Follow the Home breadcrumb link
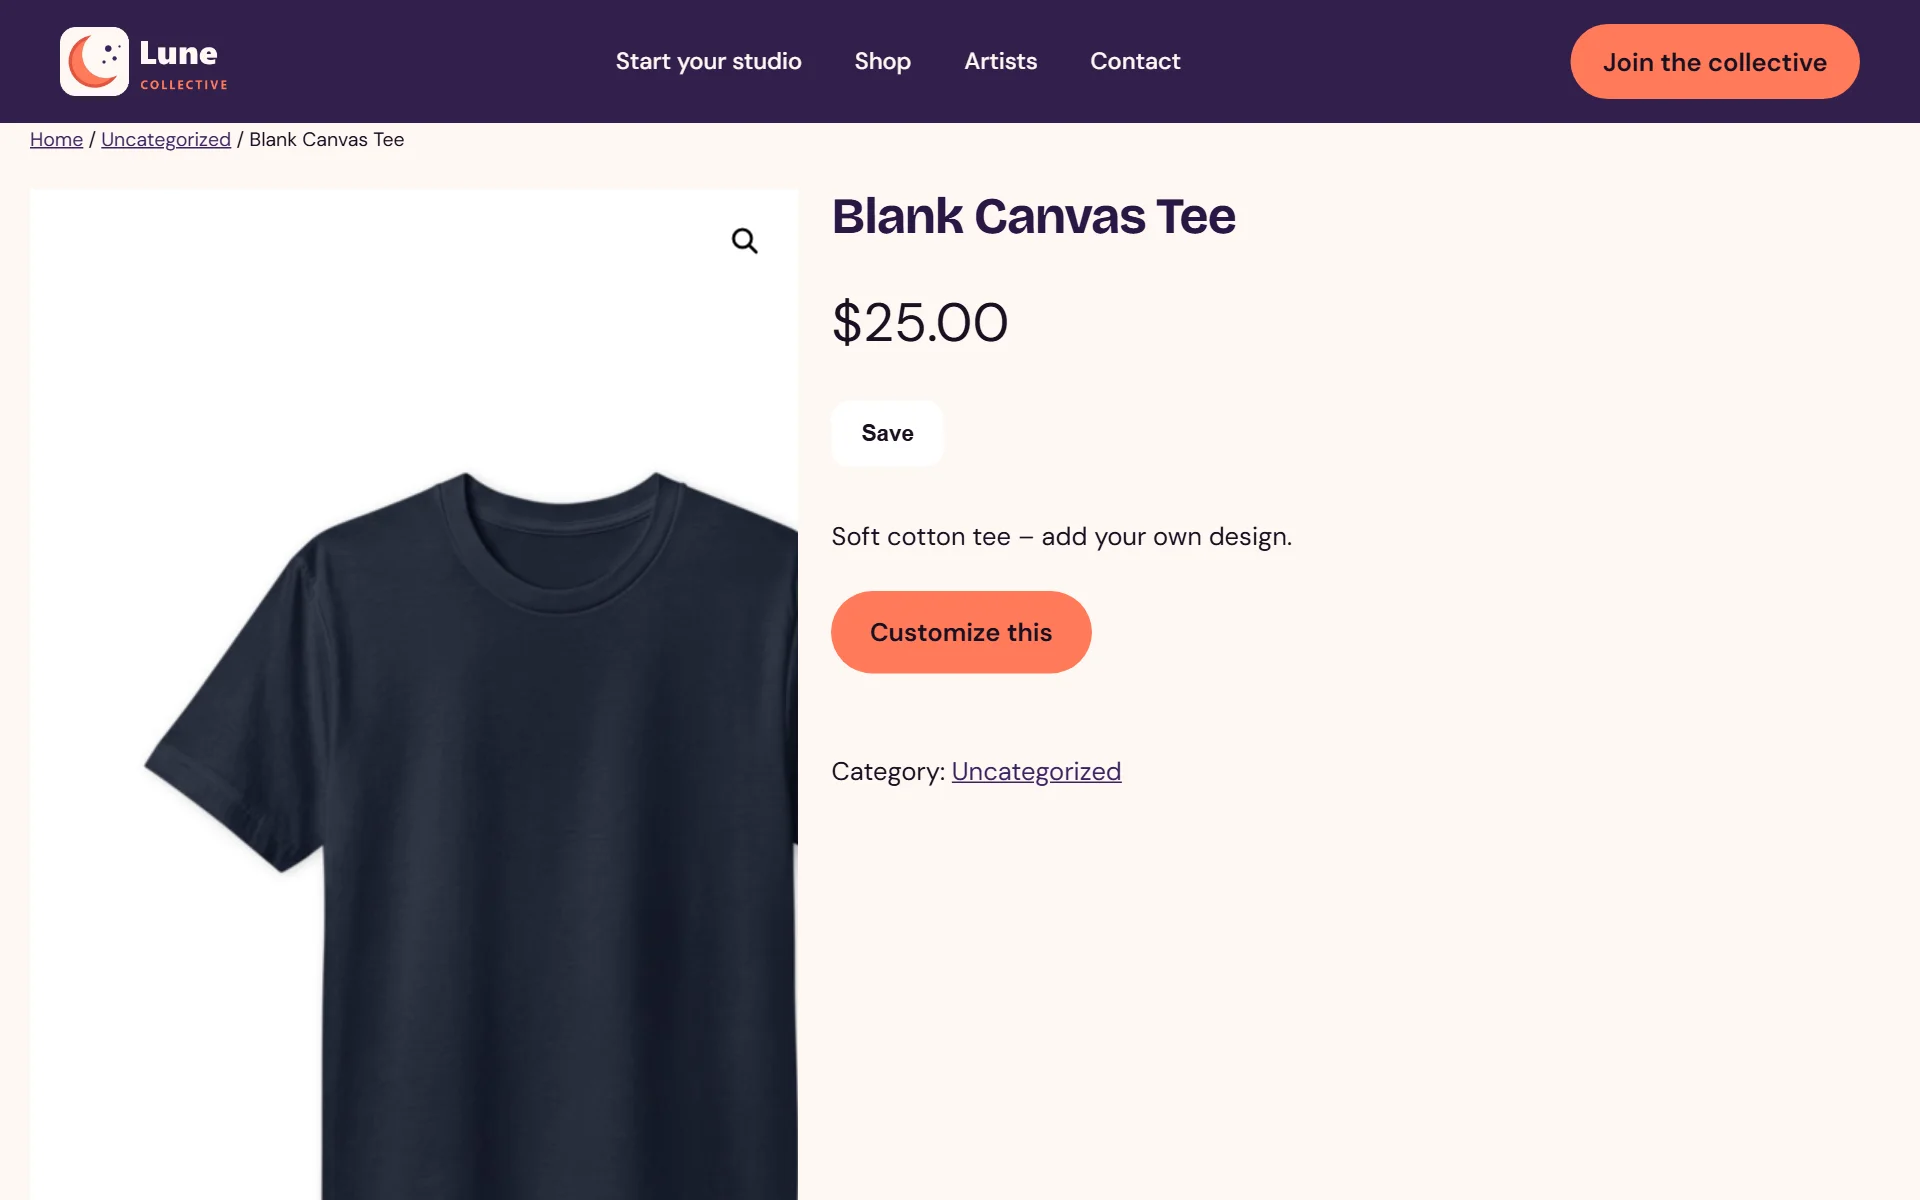This screenshot has height=1200, width=1920. pos(56,139)
